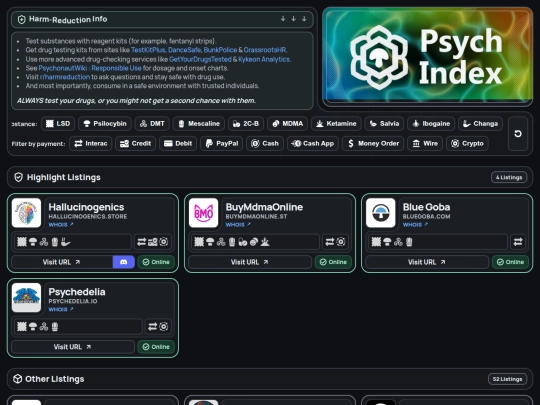Image resolution: width=540 pixels, height=405 pixels.
Task: Open WHOIS for Blue Goba
Action: pos(416,225)
